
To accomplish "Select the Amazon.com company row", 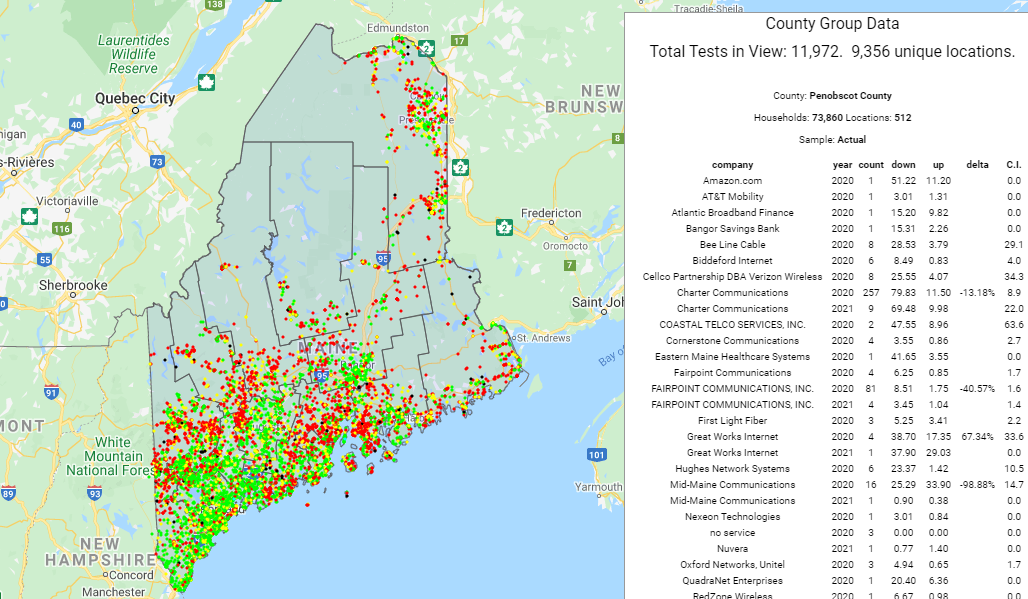I will [832, 181].
